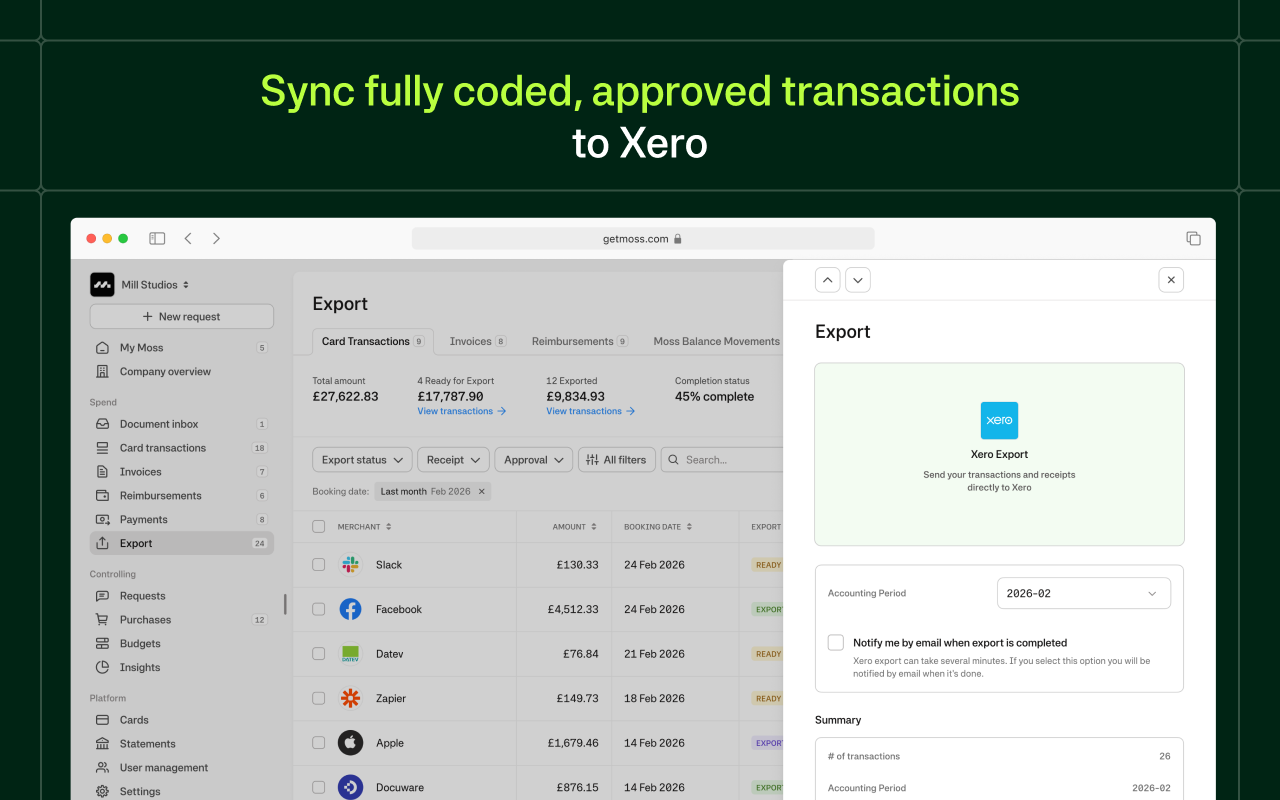Switch to Card Transactions tab

[373, 341]
